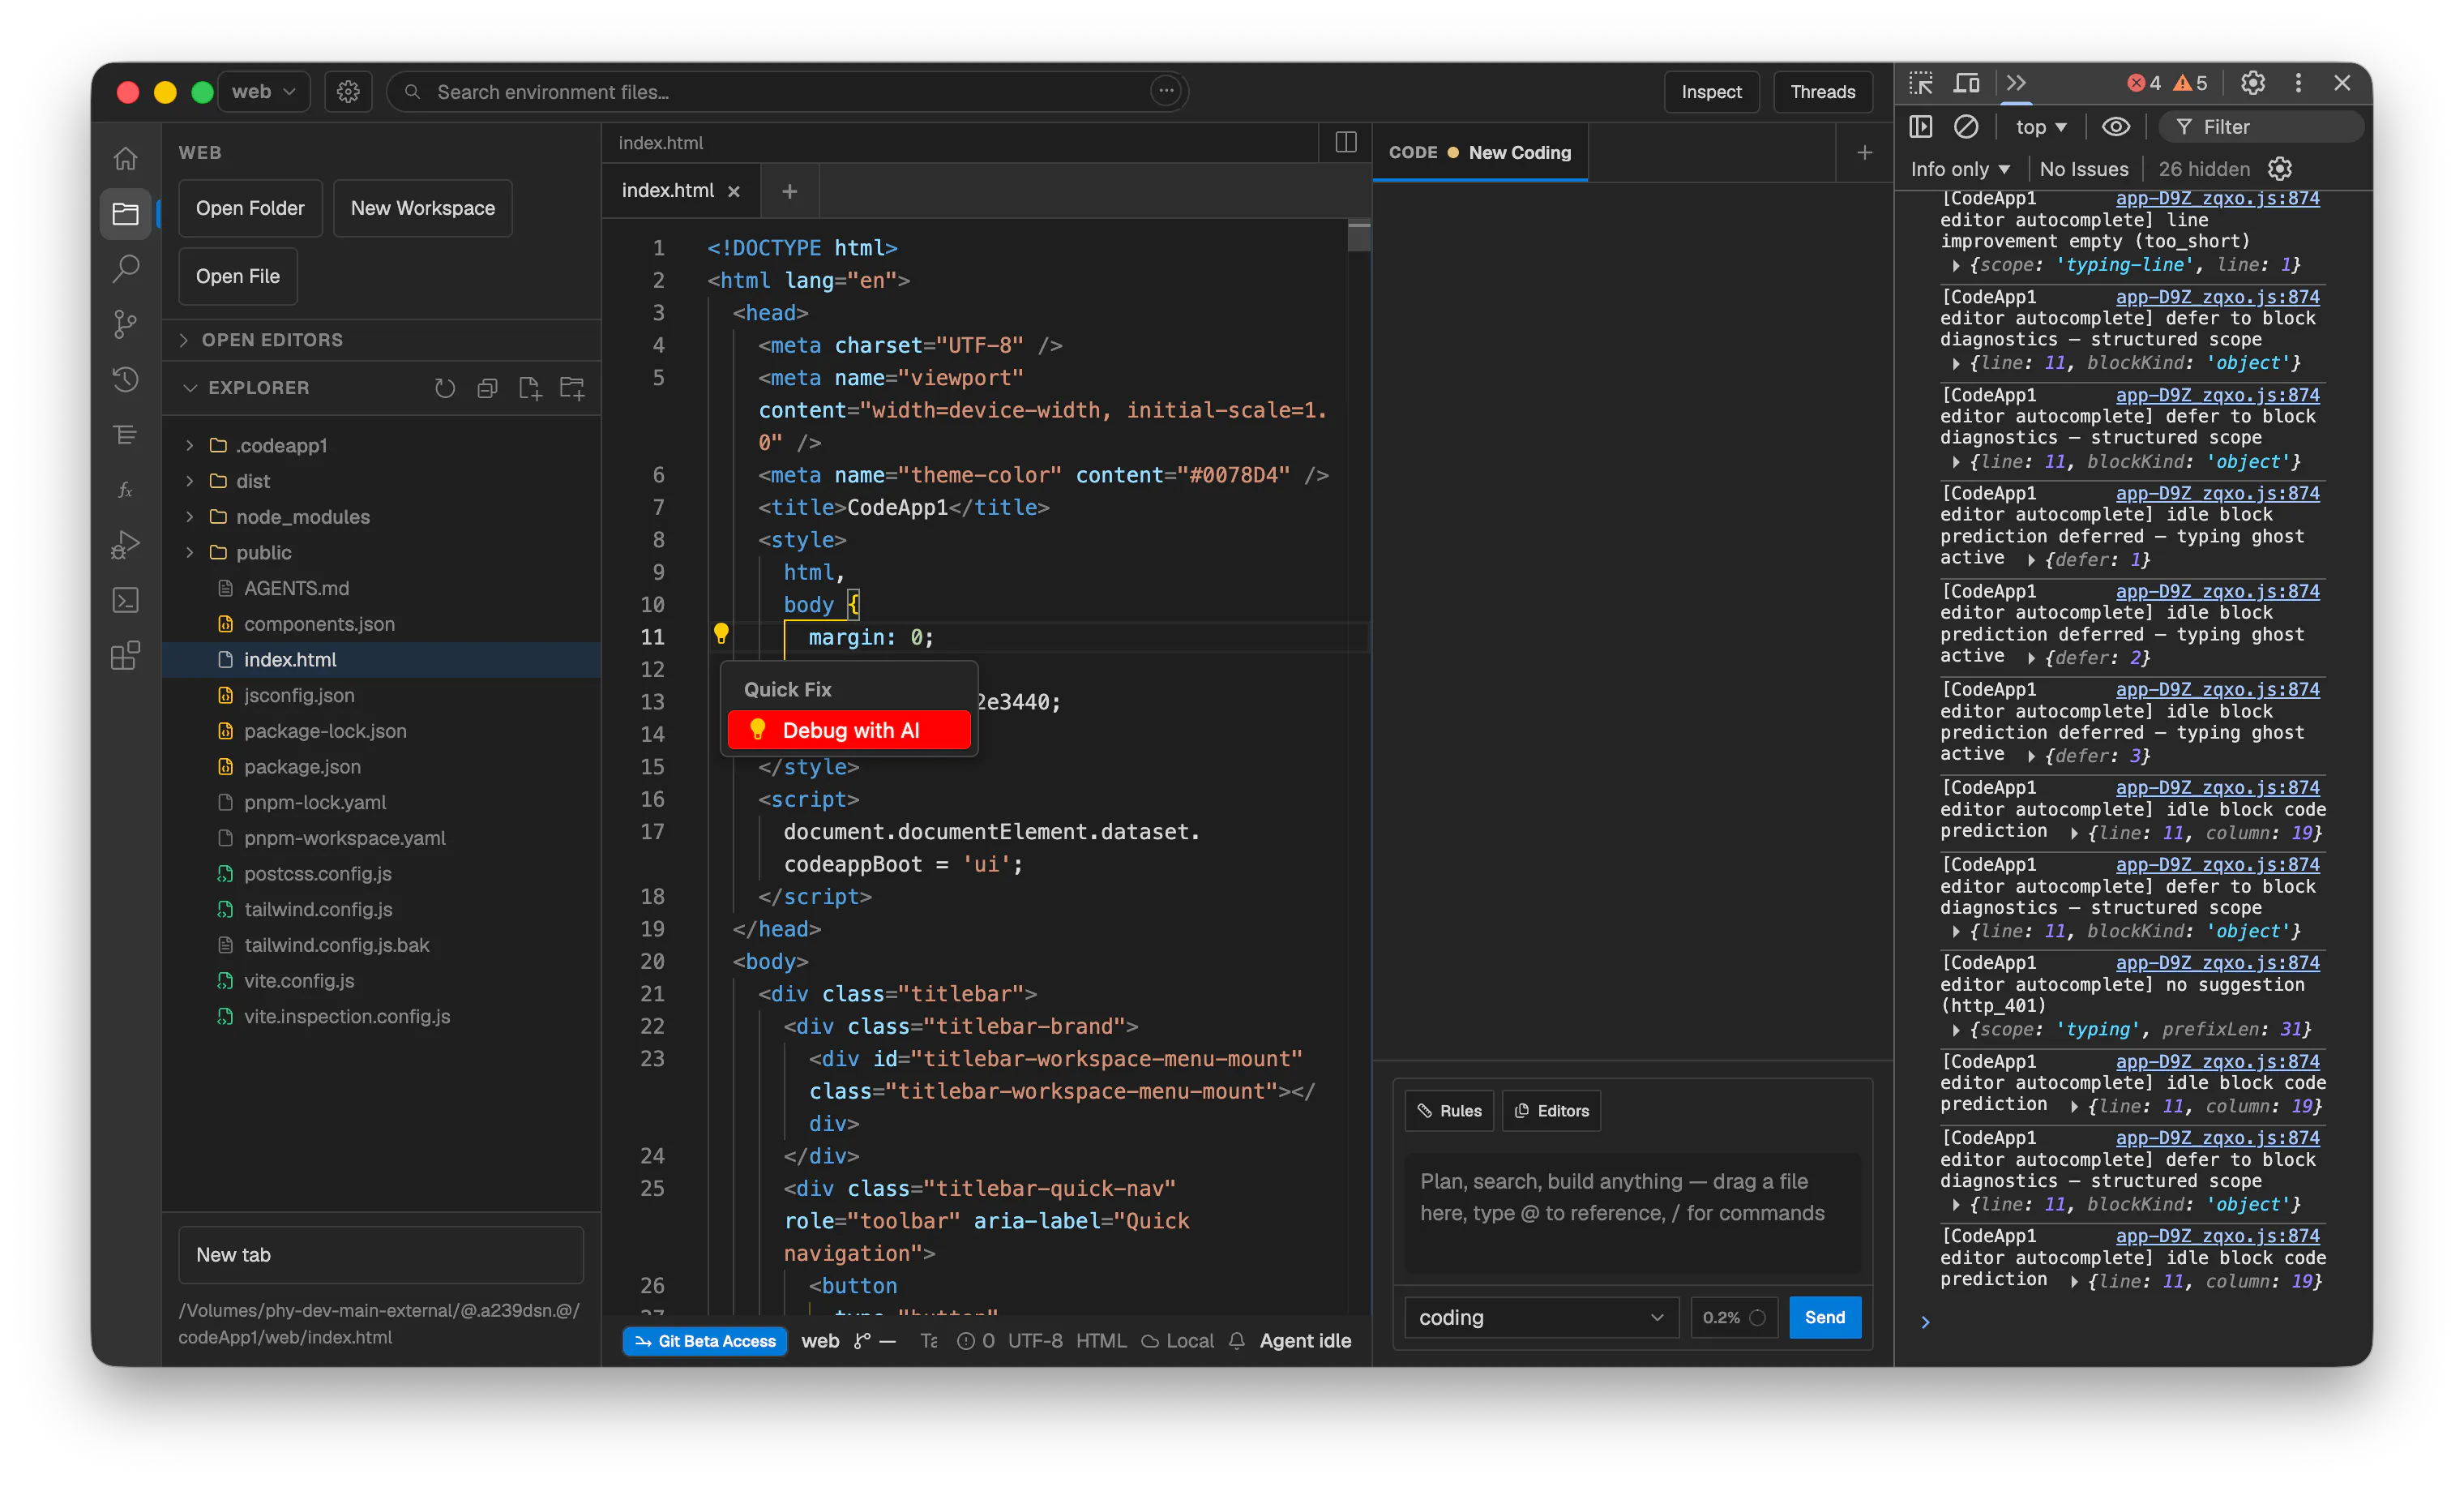Click the lightbulb on line 11
Image resolution: width=2464 pixels, height=1487 pixels.
[x=721, y=633]
